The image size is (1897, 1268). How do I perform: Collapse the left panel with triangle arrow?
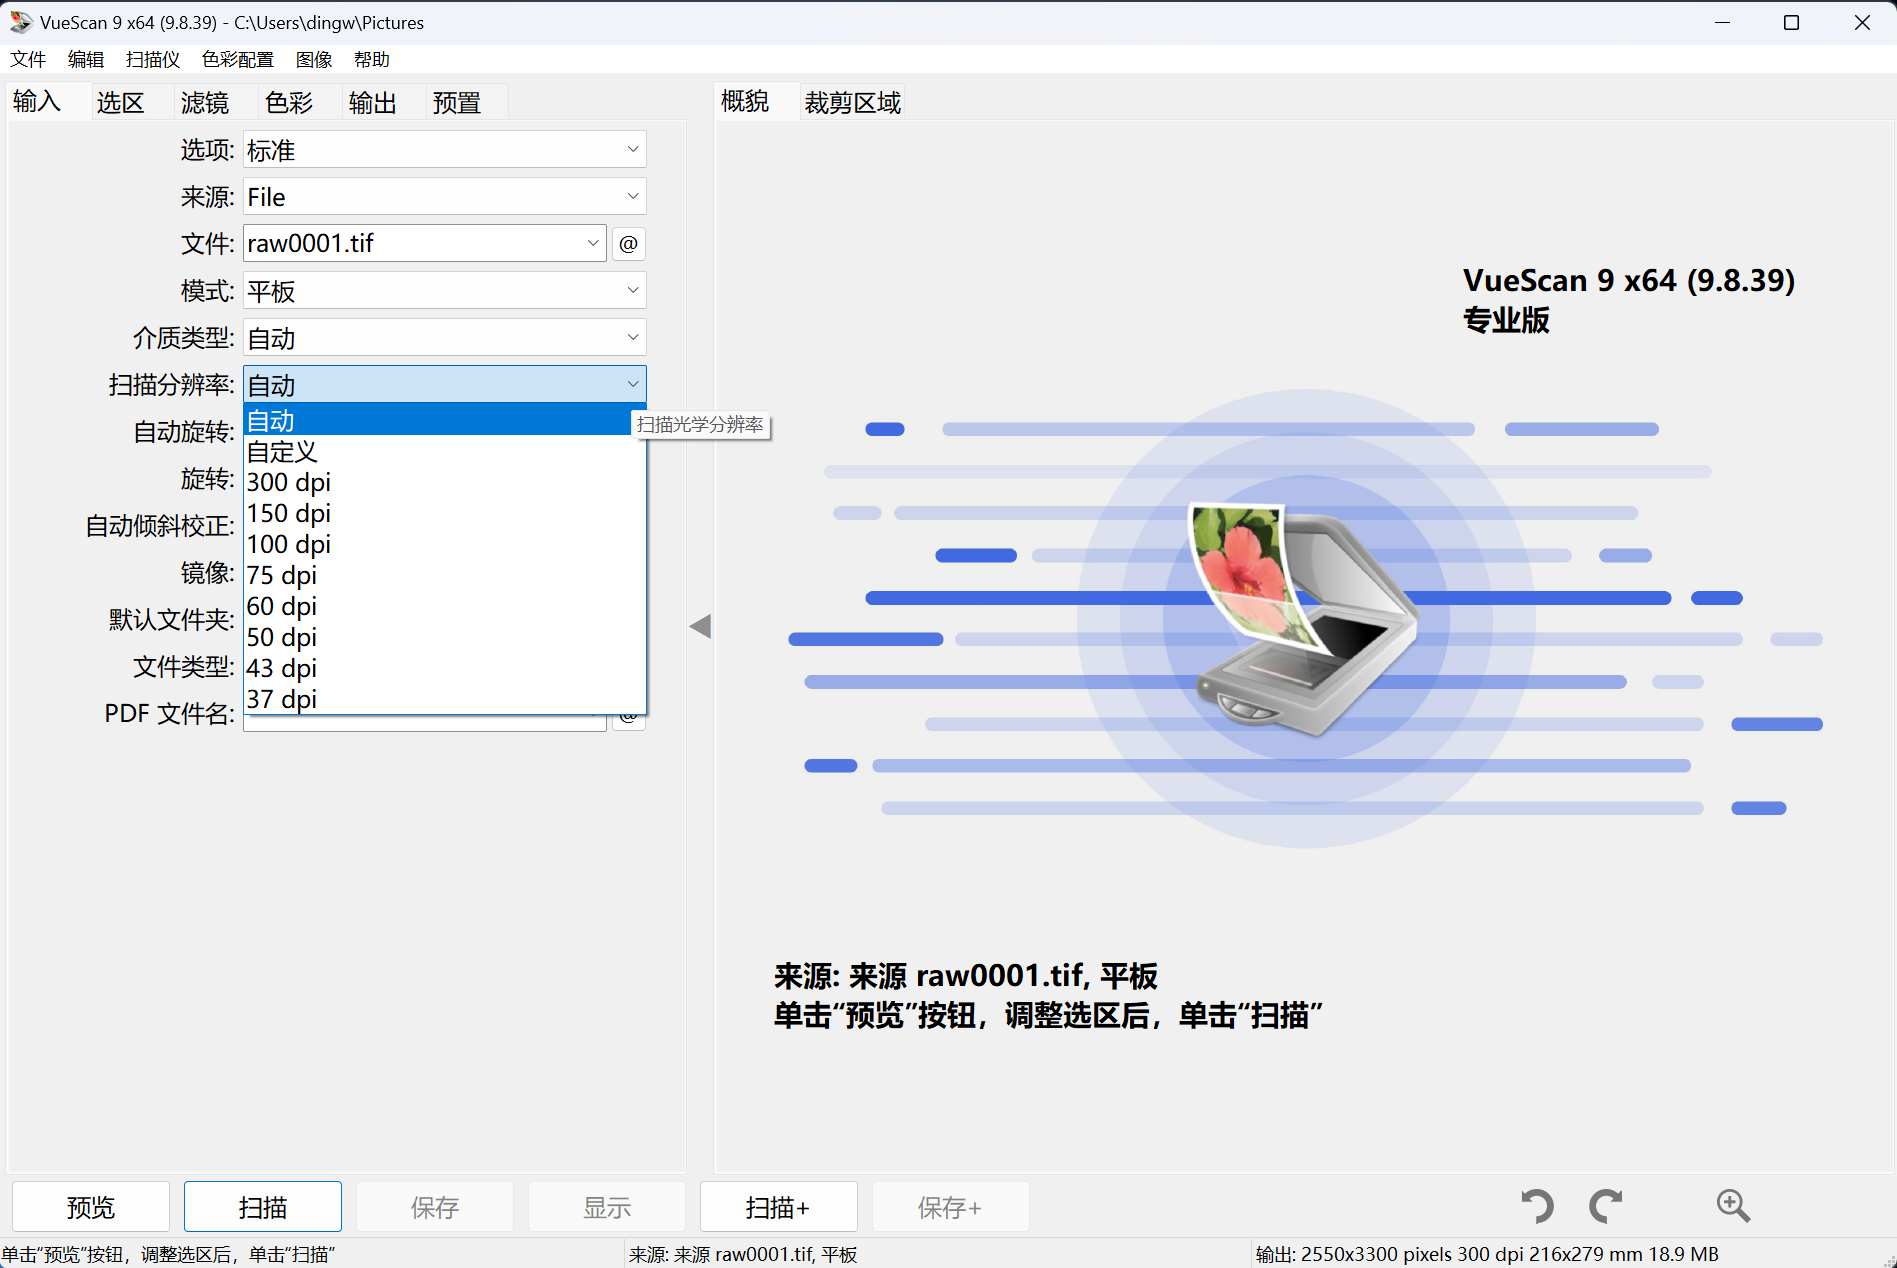700,627
